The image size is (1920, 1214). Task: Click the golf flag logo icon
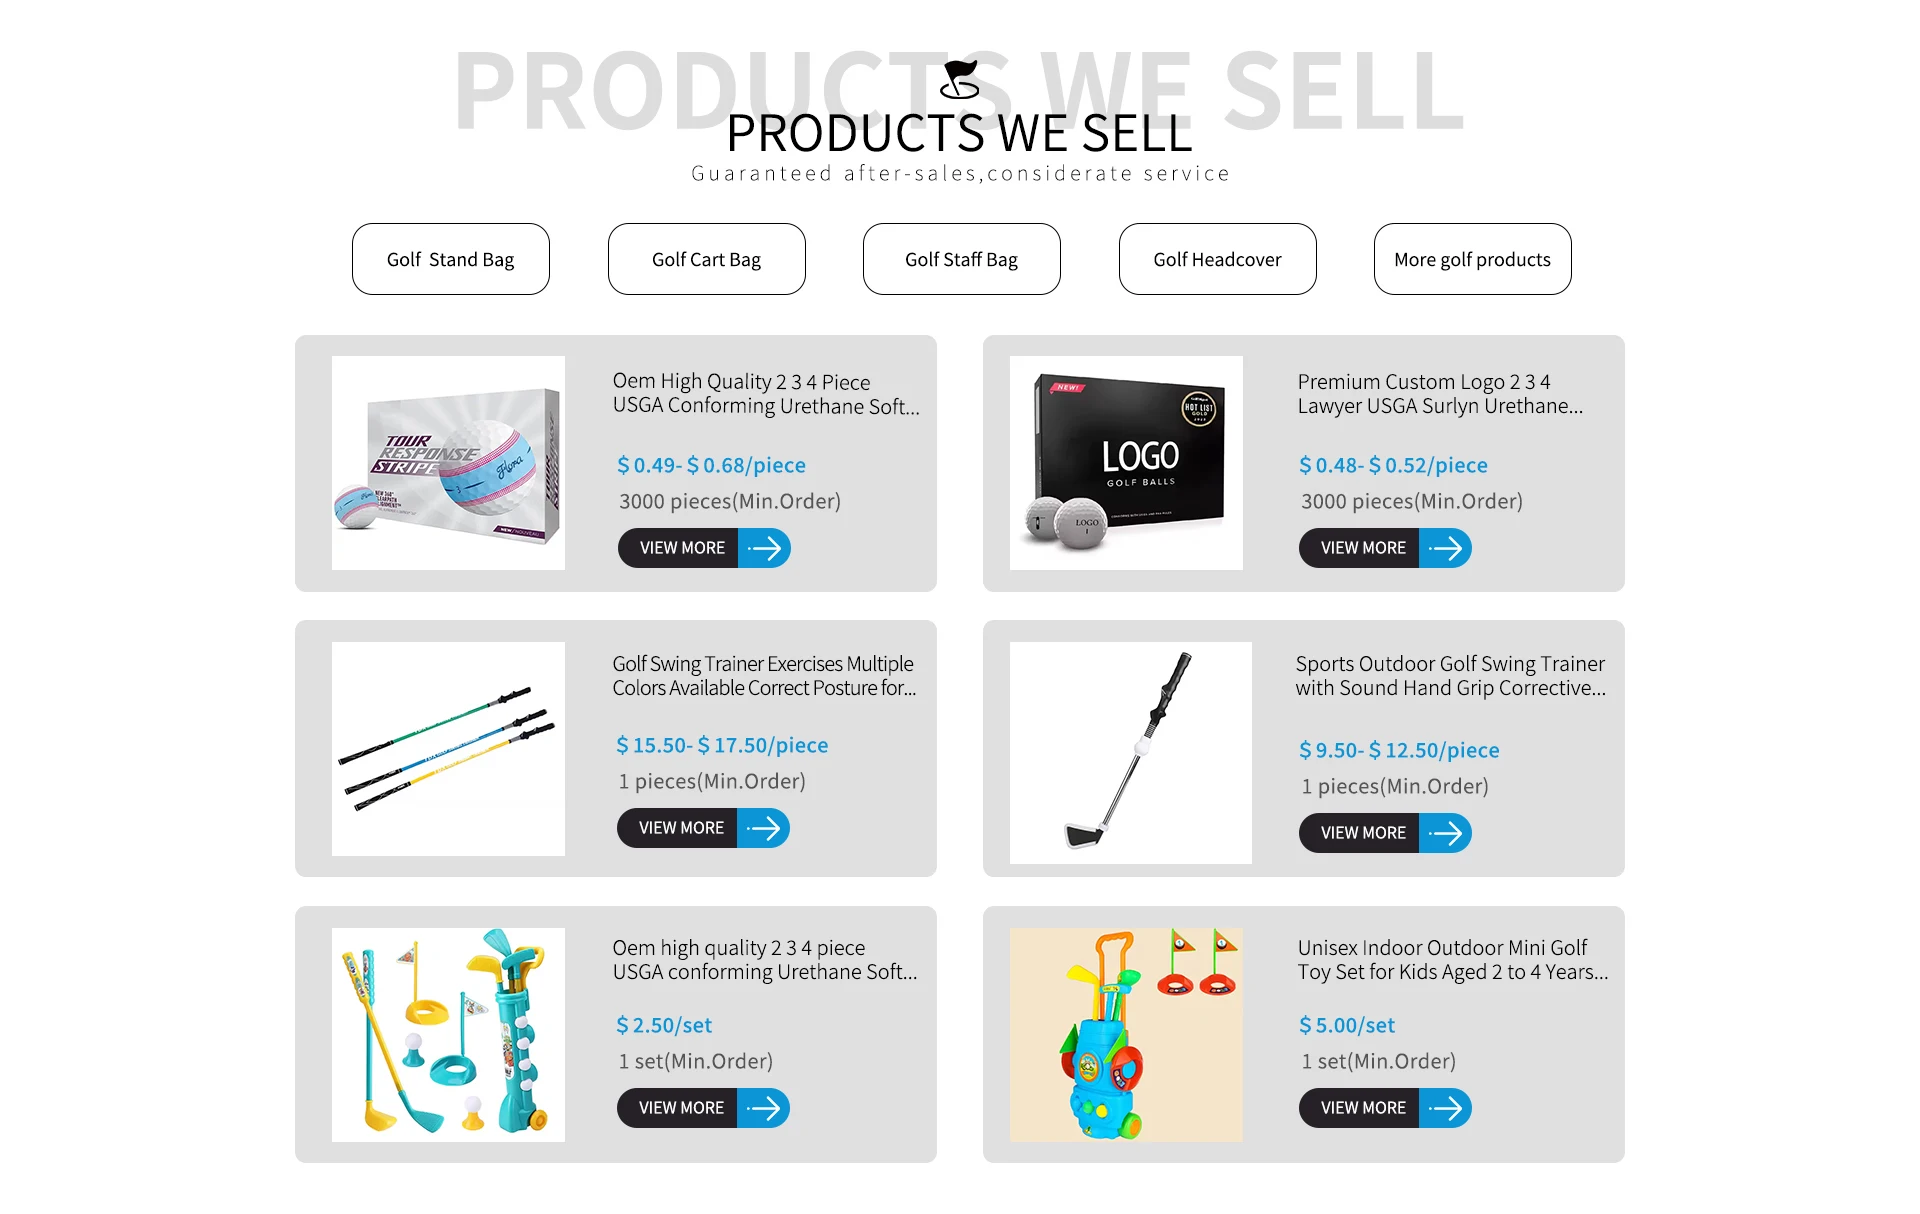[x=960, y=80]
